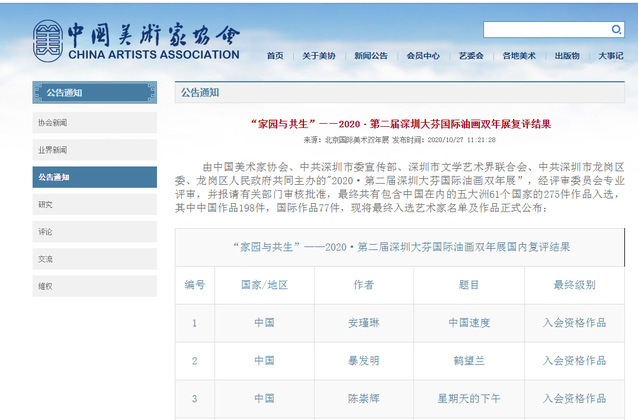Screen dimensions: 638x420
Task: Click the 公告通知 content panel heading
Action: [200, 92]
